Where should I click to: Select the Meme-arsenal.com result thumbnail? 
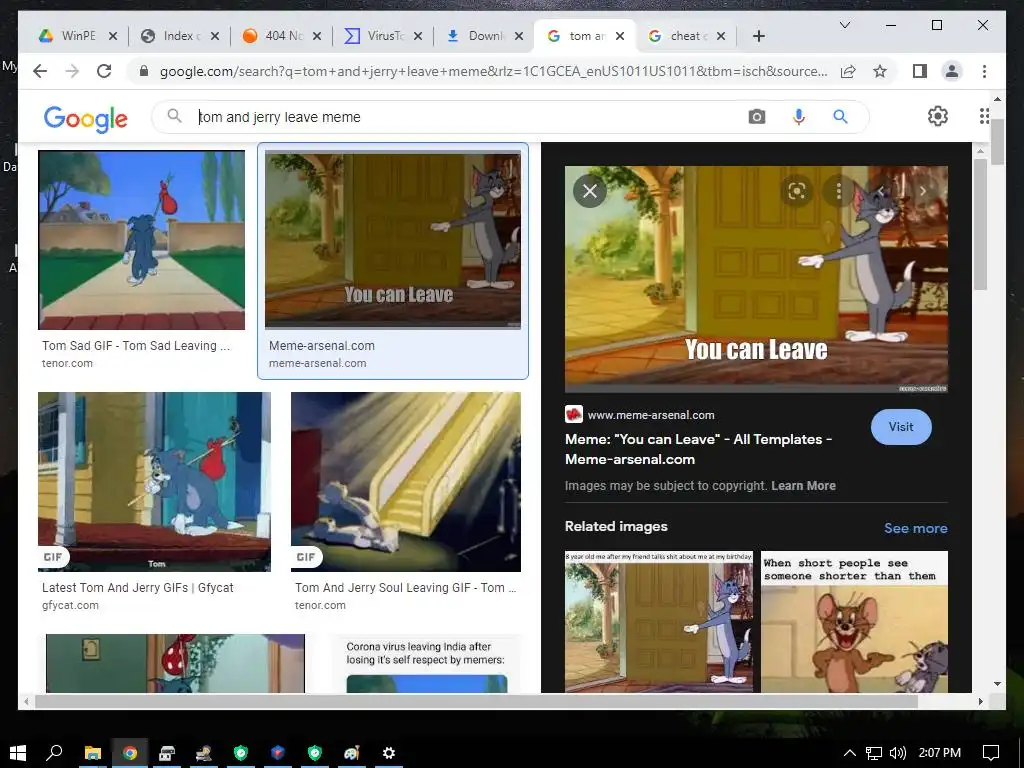[x=393, y=240]
